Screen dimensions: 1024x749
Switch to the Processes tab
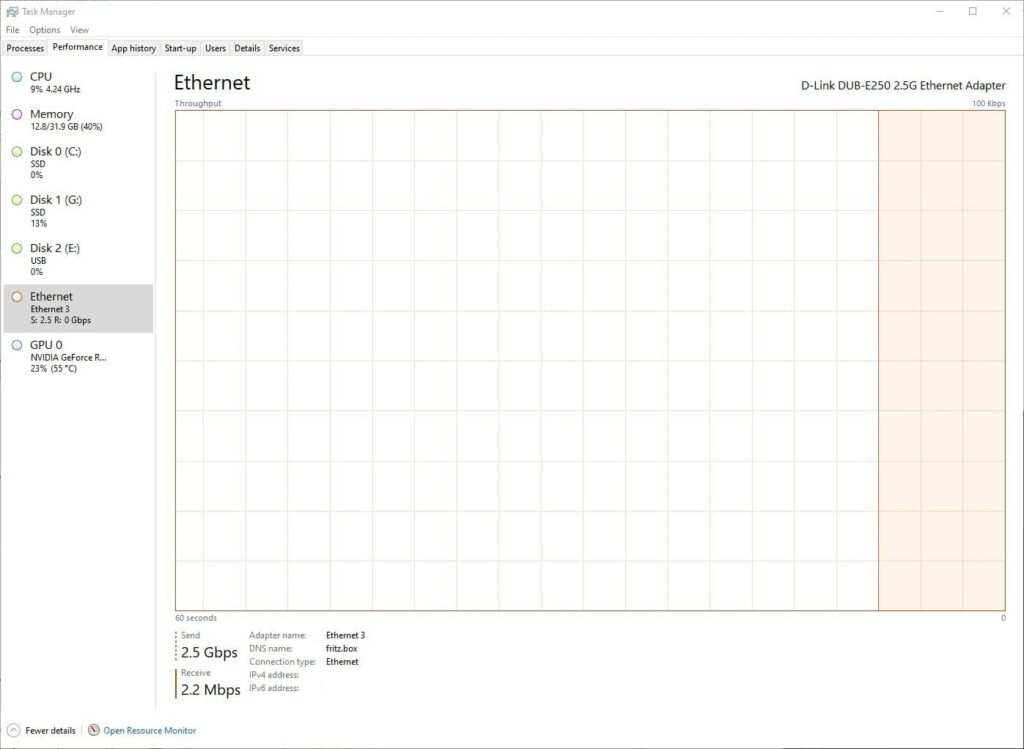coord(25,48)
